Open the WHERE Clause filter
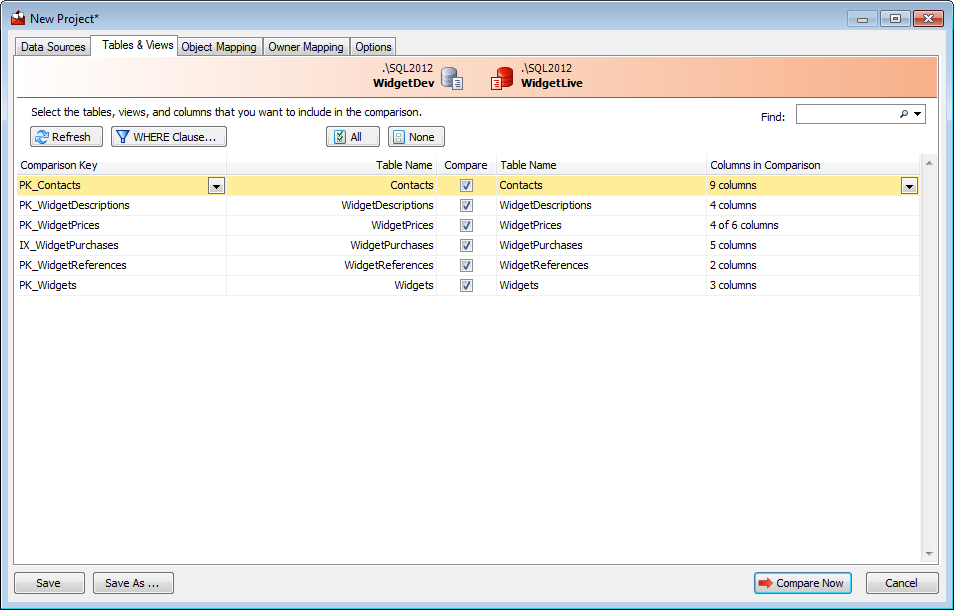Image resolution: width=954 pixels, height=610 pixels. point(168,137)
